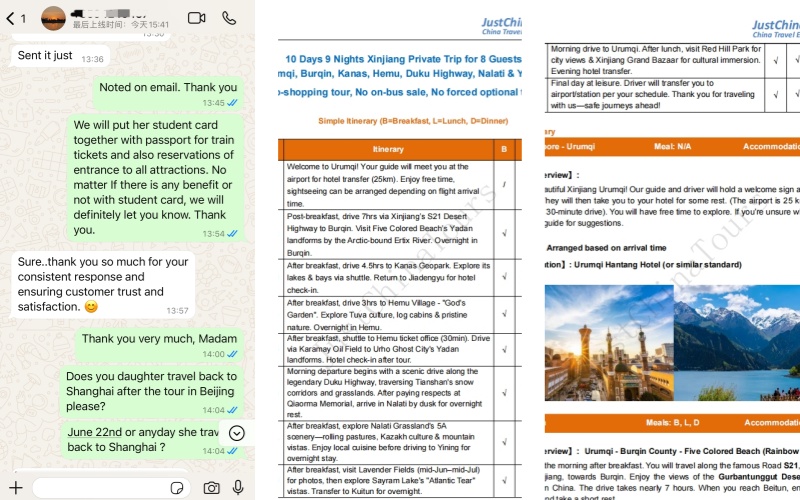The width and height of the screenshot is (800, 500).
Task: Go back using the chat back arrow
Action: coord(10,19)
